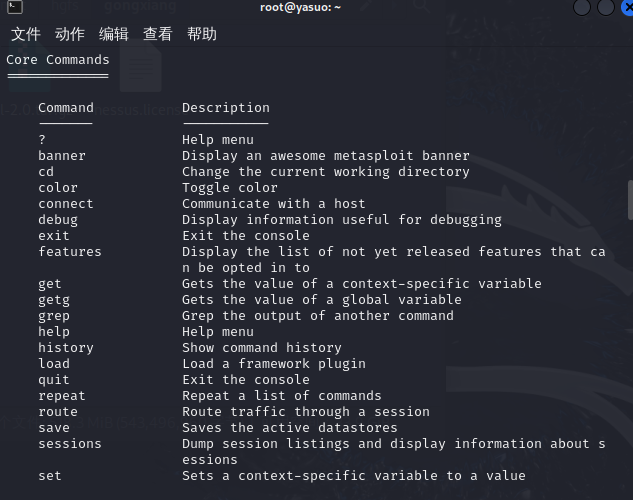Maximize the root@yasuo terminal window
The width and height of the screenshot is (633, 500).
point(605,8)
